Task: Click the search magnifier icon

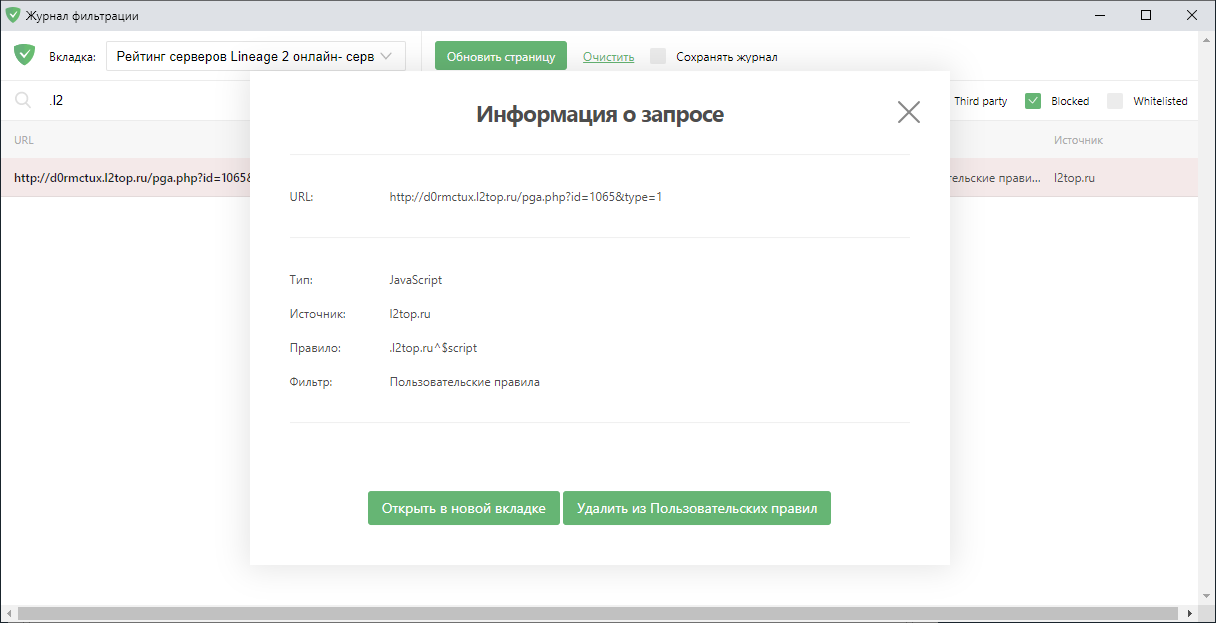Action: pos(22,99)
